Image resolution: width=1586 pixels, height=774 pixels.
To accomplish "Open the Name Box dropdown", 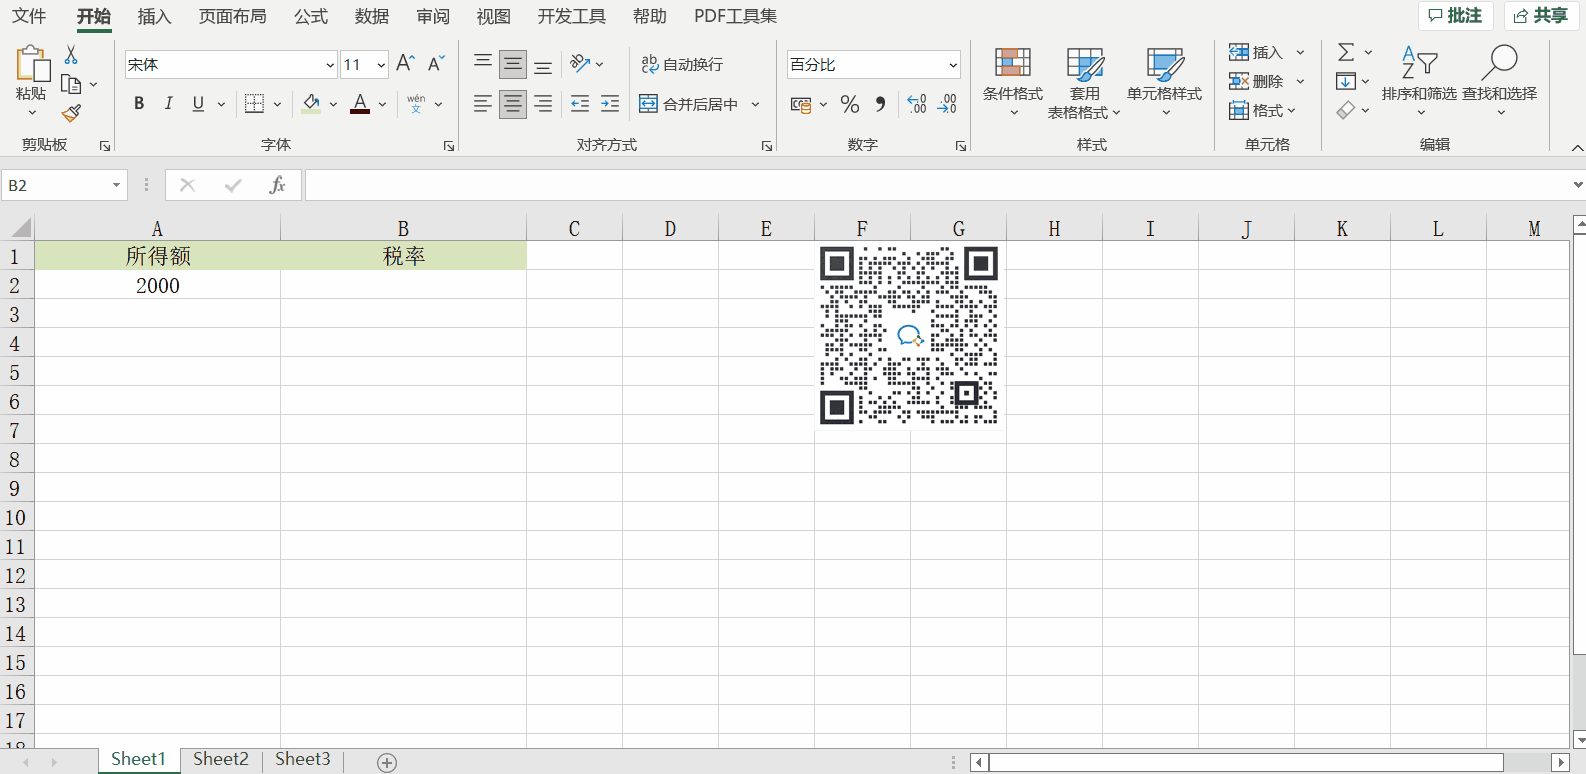I will pyautogui.click(x=116, y=185).
